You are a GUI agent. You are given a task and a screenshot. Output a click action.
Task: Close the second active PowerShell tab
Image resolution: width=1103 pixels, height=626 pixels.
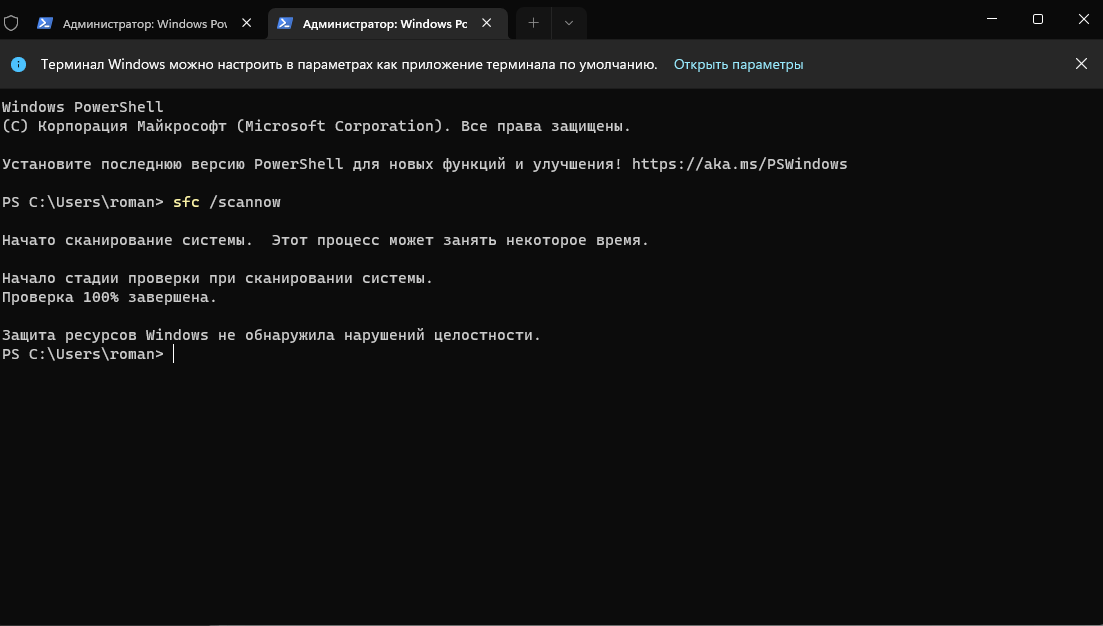[487, 23]
